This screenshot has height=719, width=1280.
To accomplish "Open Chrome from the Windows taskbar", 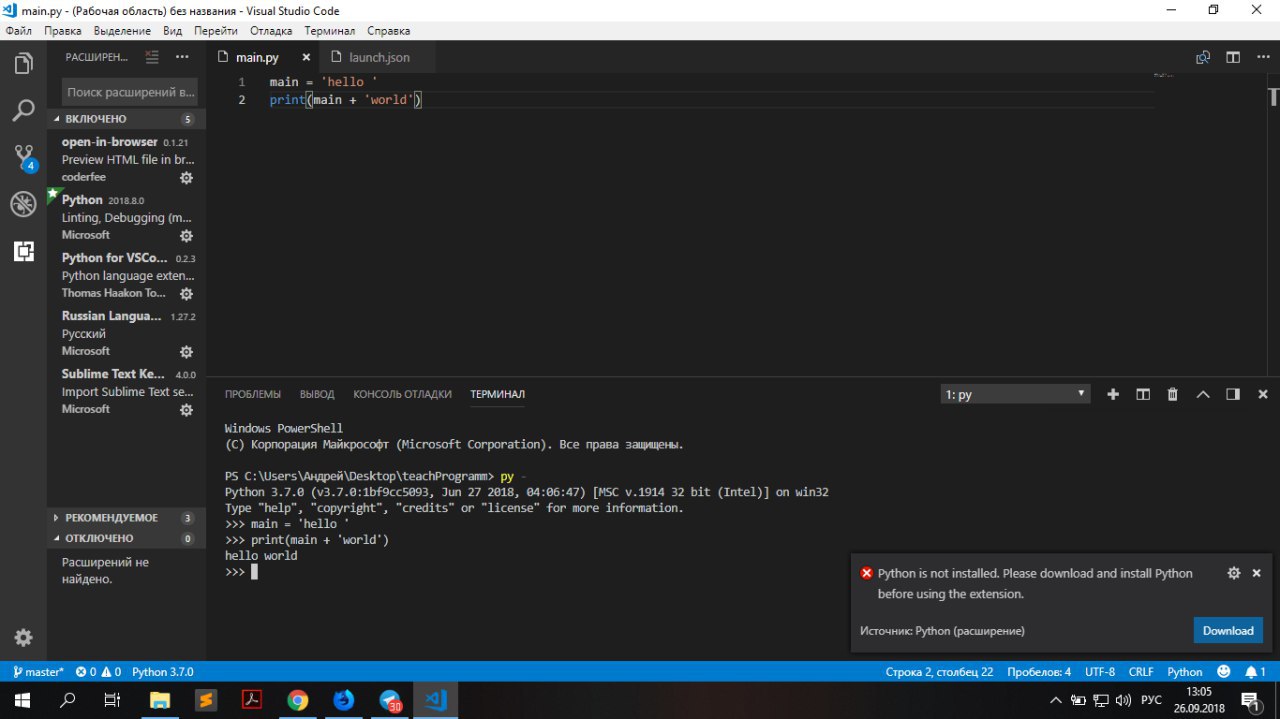I will coord(297,700).
